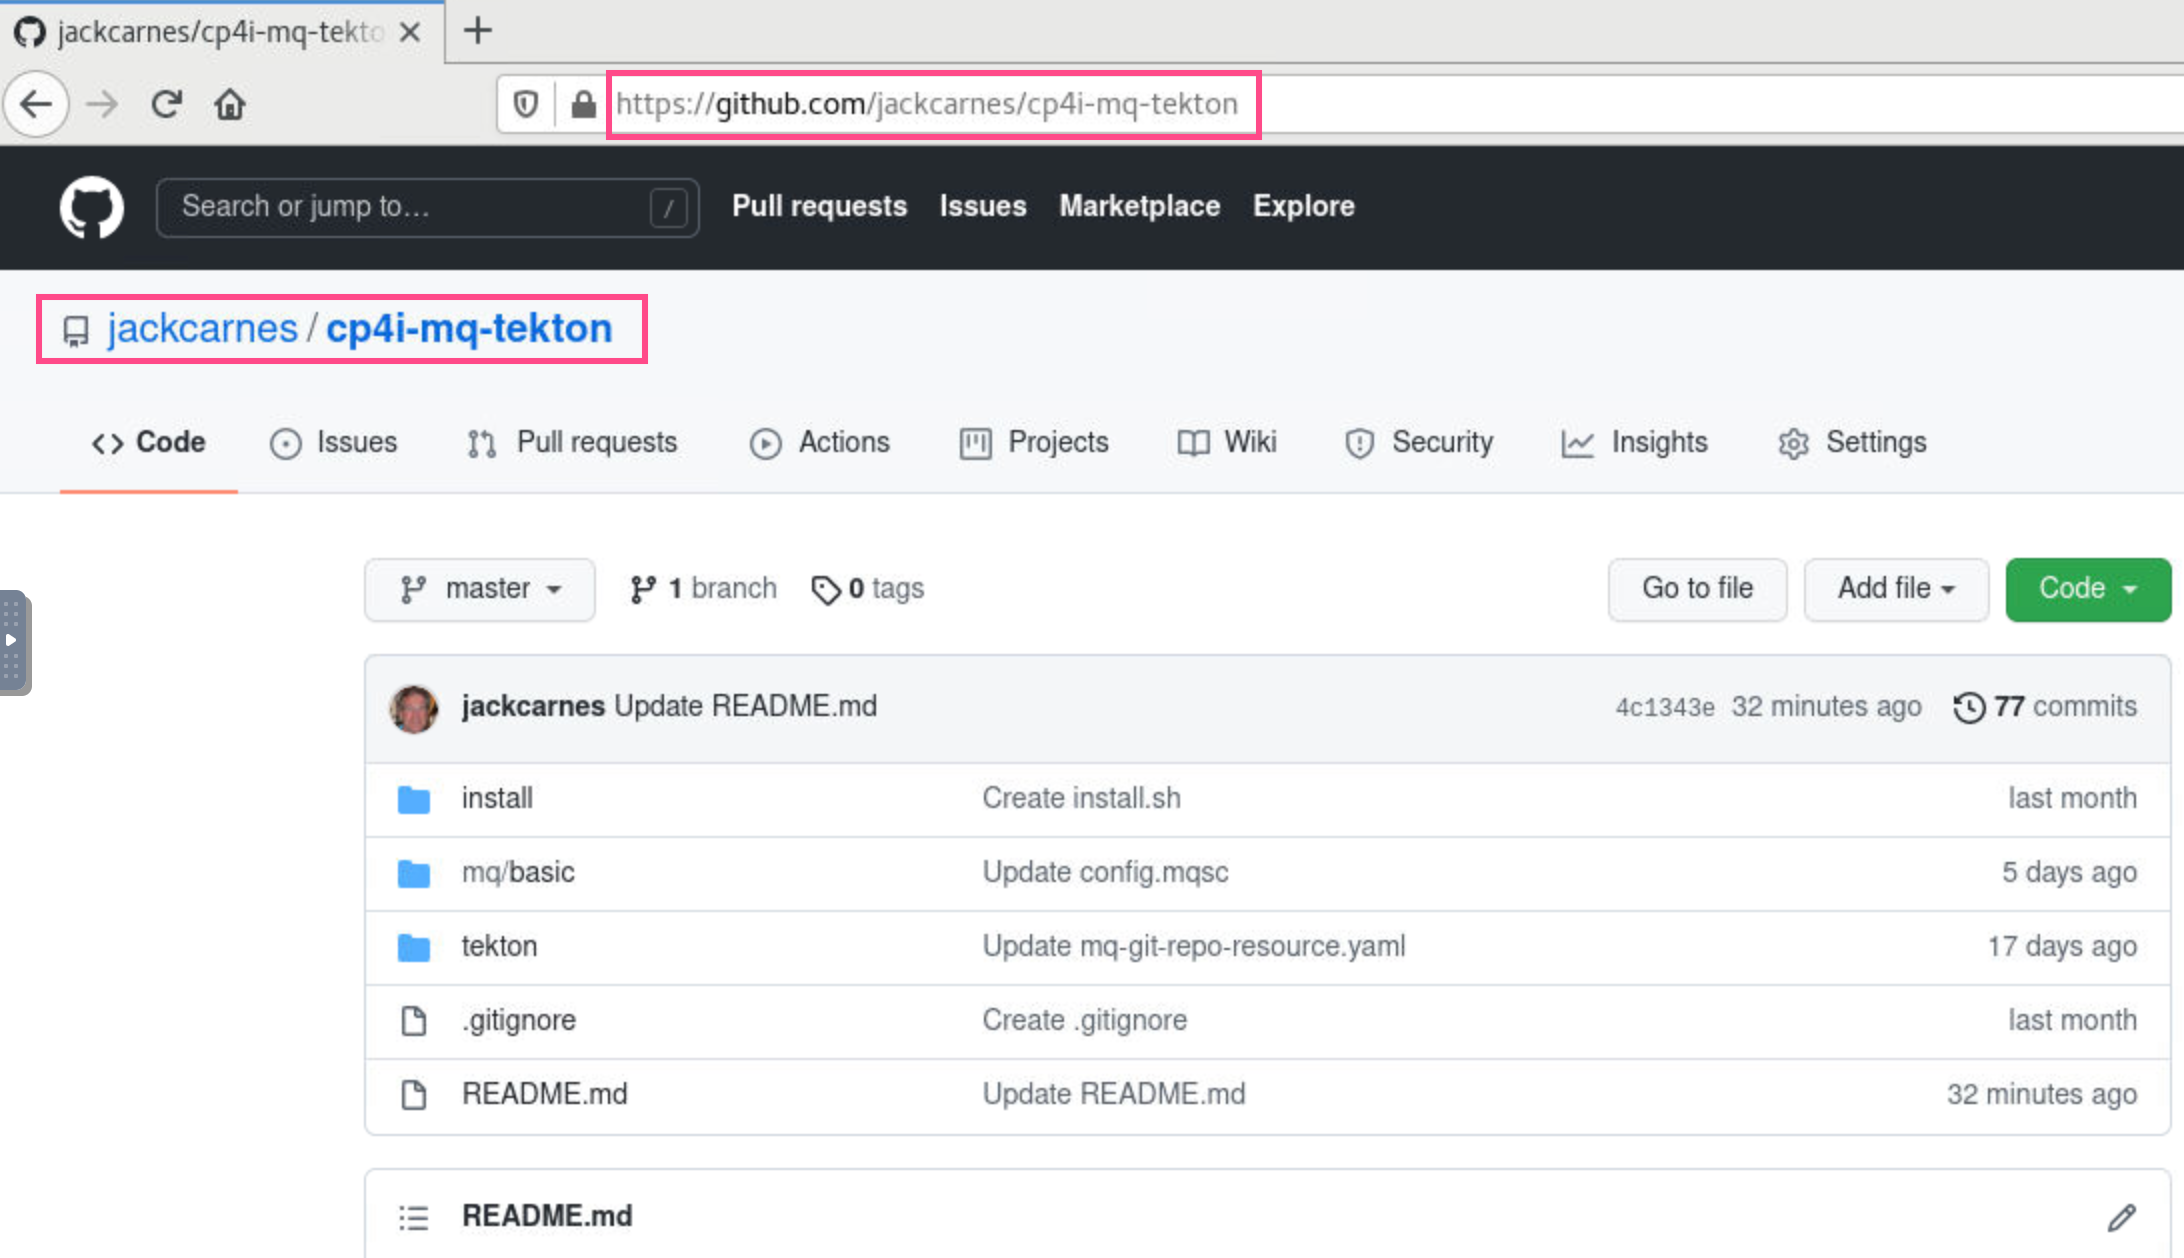Switch to the Actions tab
The width and height of the screenshot is (2184, 1258).
pos(820,442)
